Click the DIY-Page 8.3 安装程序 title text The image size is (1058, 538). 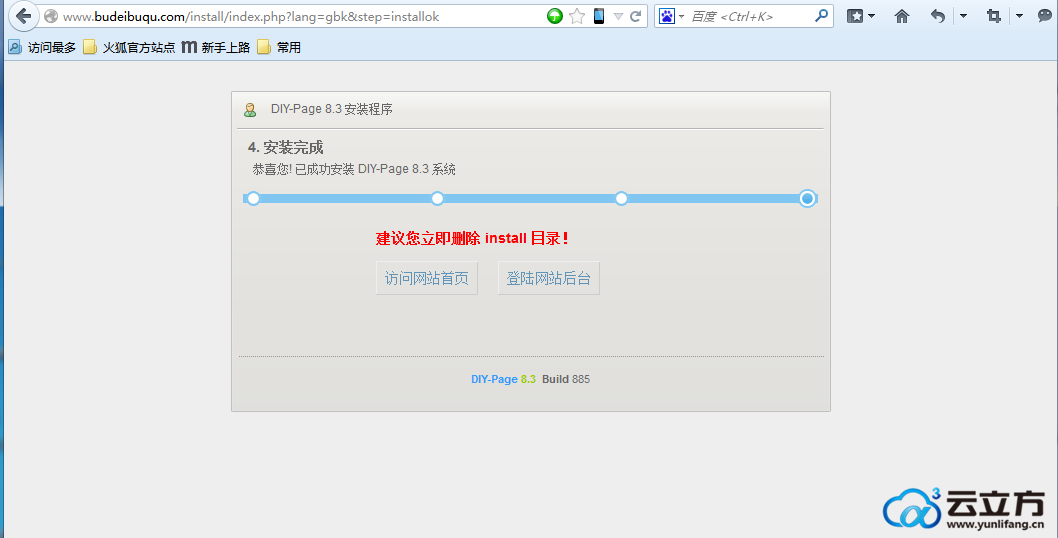(x=331, y=109)
